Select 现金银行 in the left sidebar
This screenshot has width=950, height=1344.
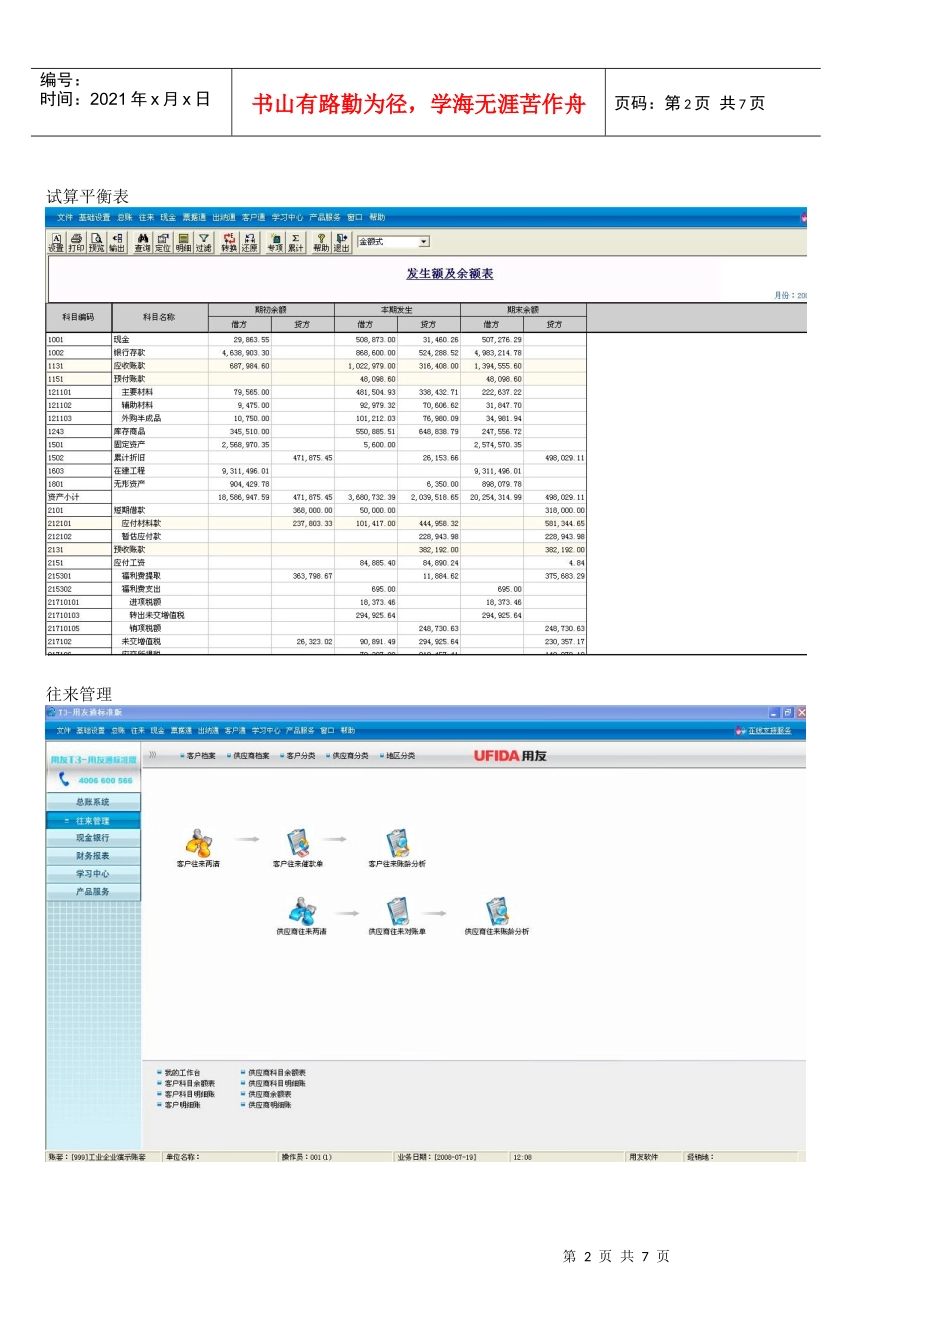[93, 838]
